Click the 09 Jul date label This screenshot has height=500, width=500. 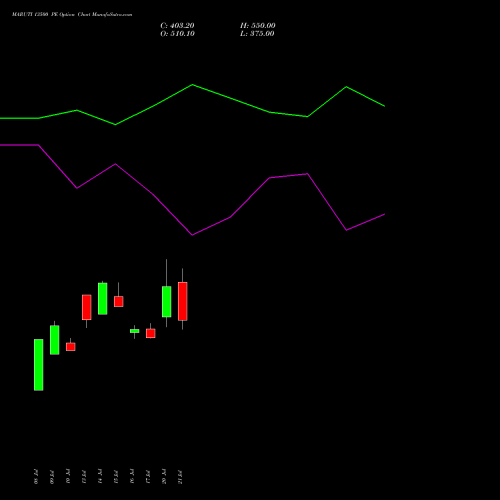[x=52, y=477]
